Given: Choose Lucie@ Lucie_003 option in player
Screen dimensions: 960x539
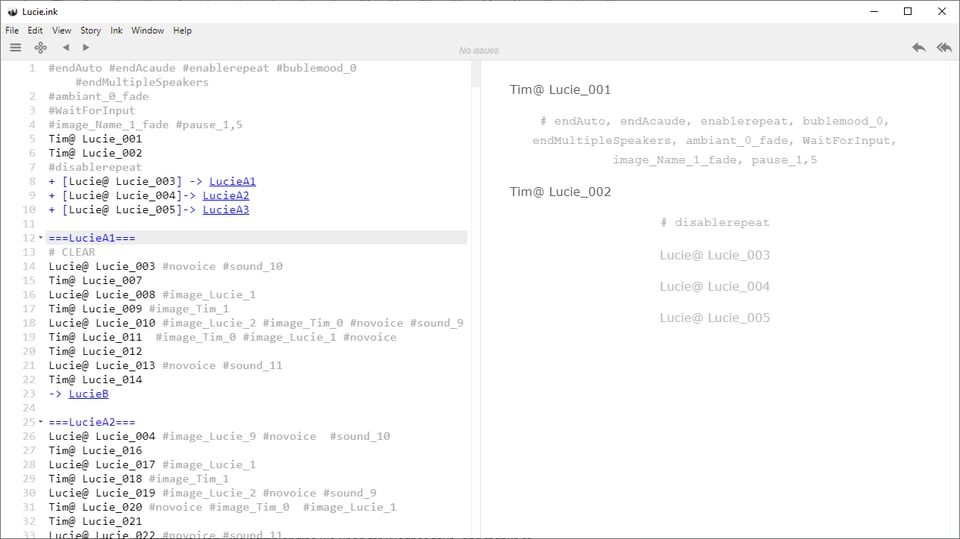Looking at the screenshot, I should click(x=714, y=255).
